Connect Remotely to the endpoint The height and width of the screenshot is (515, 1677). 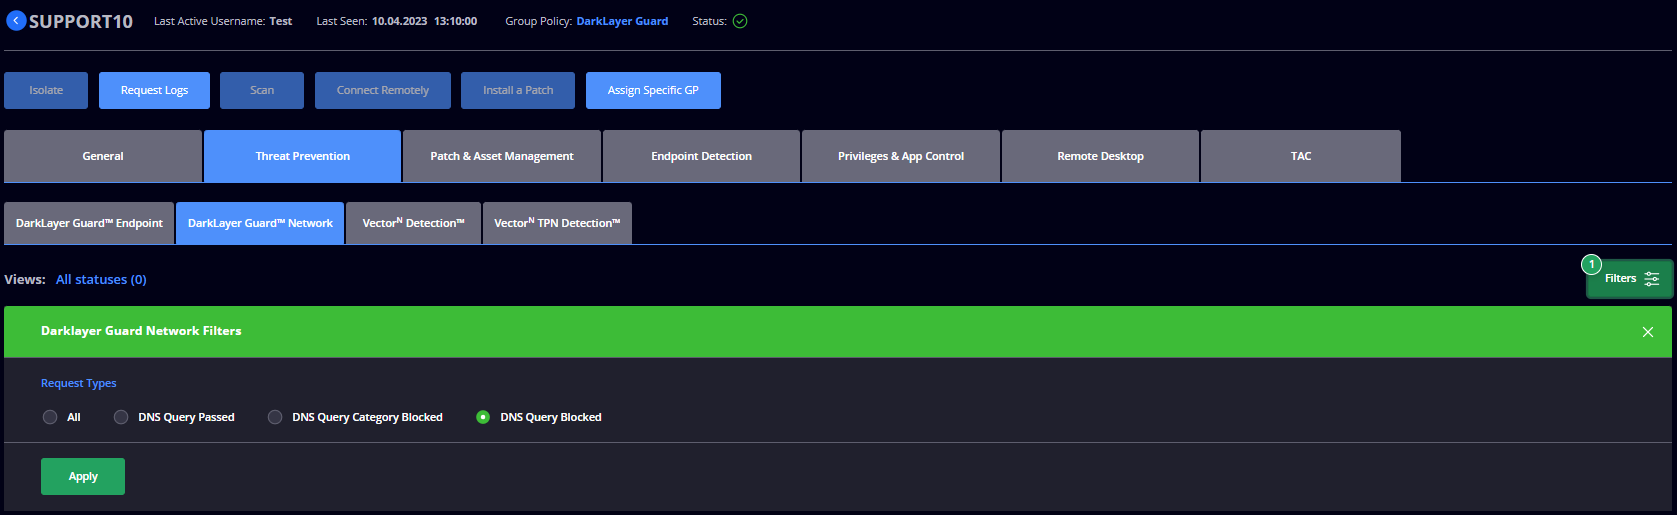383,90
